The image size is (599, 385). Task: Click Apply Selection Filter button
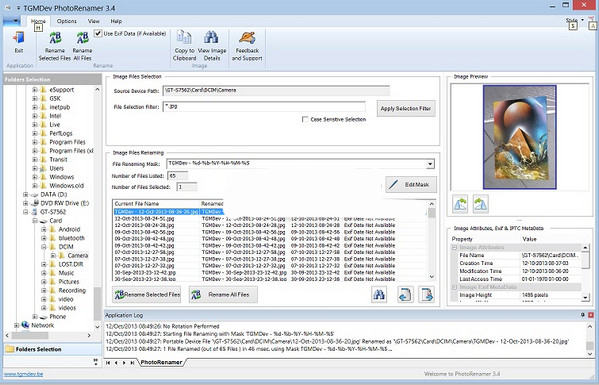[x=406, y=108]
